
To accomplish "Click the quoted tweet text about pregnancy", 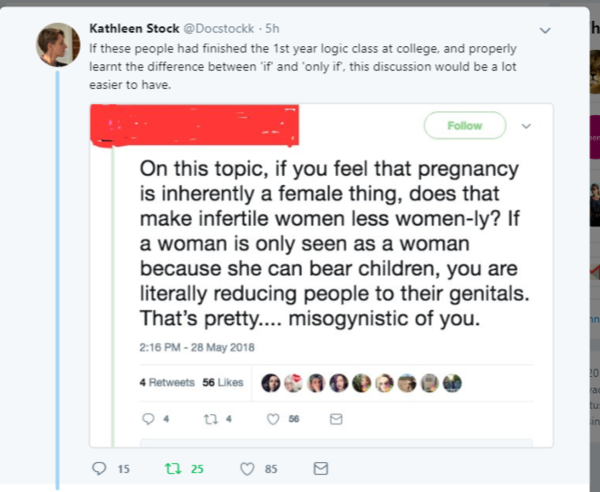I will pyautogui.click(x=330, y=240).
